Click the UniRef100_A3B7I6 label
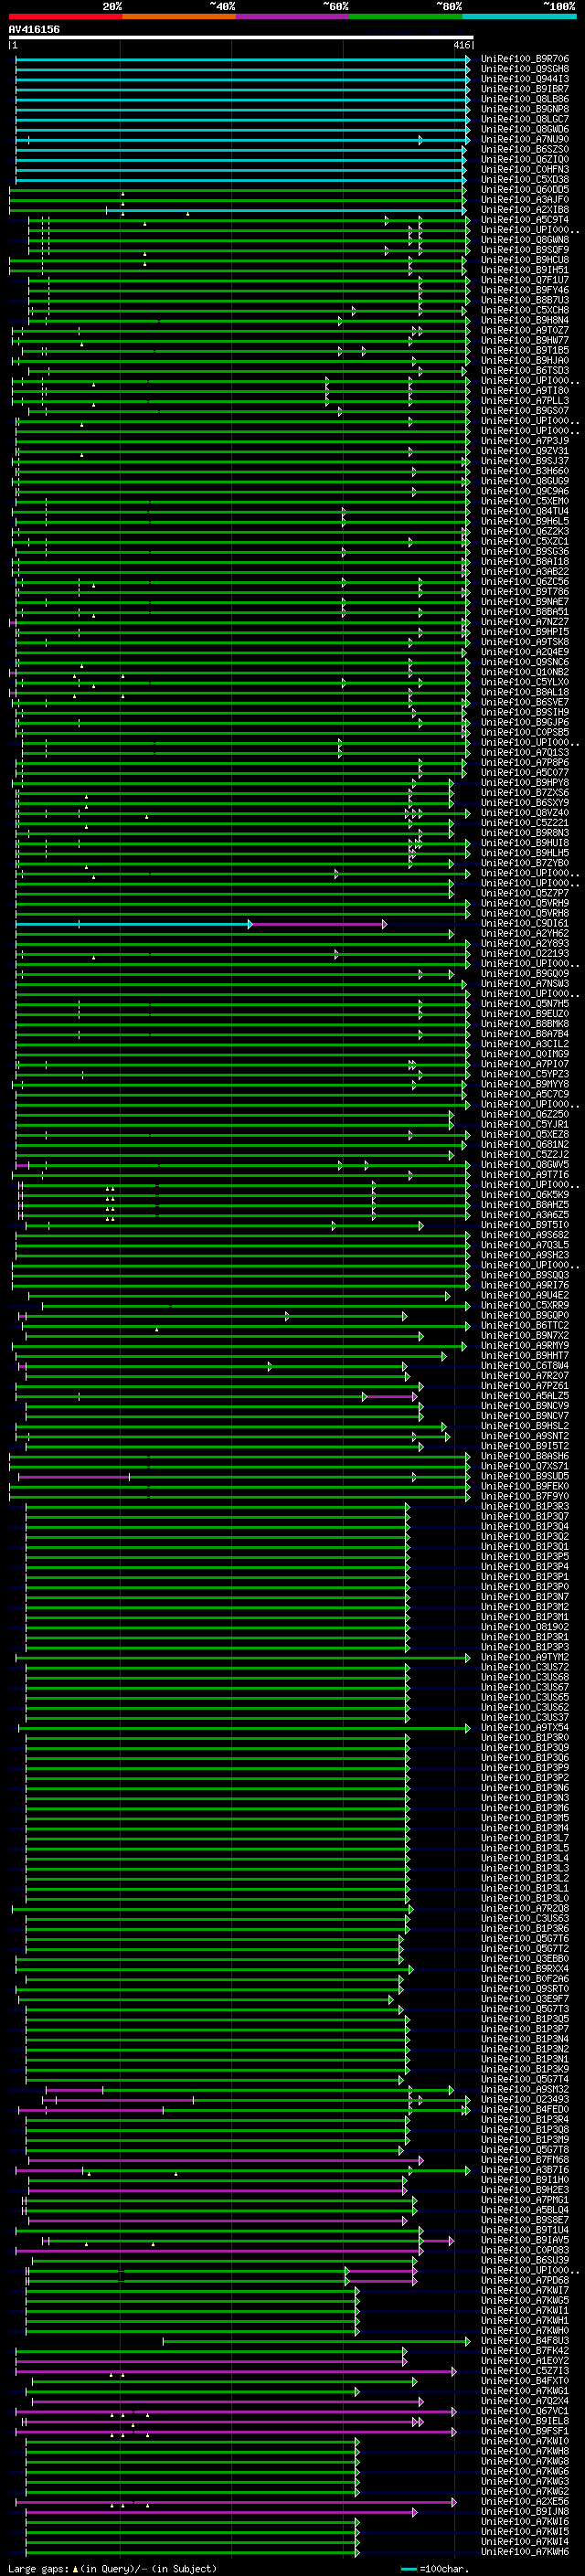This screenshot has height=2576, width=585. tap(524, 2169)
